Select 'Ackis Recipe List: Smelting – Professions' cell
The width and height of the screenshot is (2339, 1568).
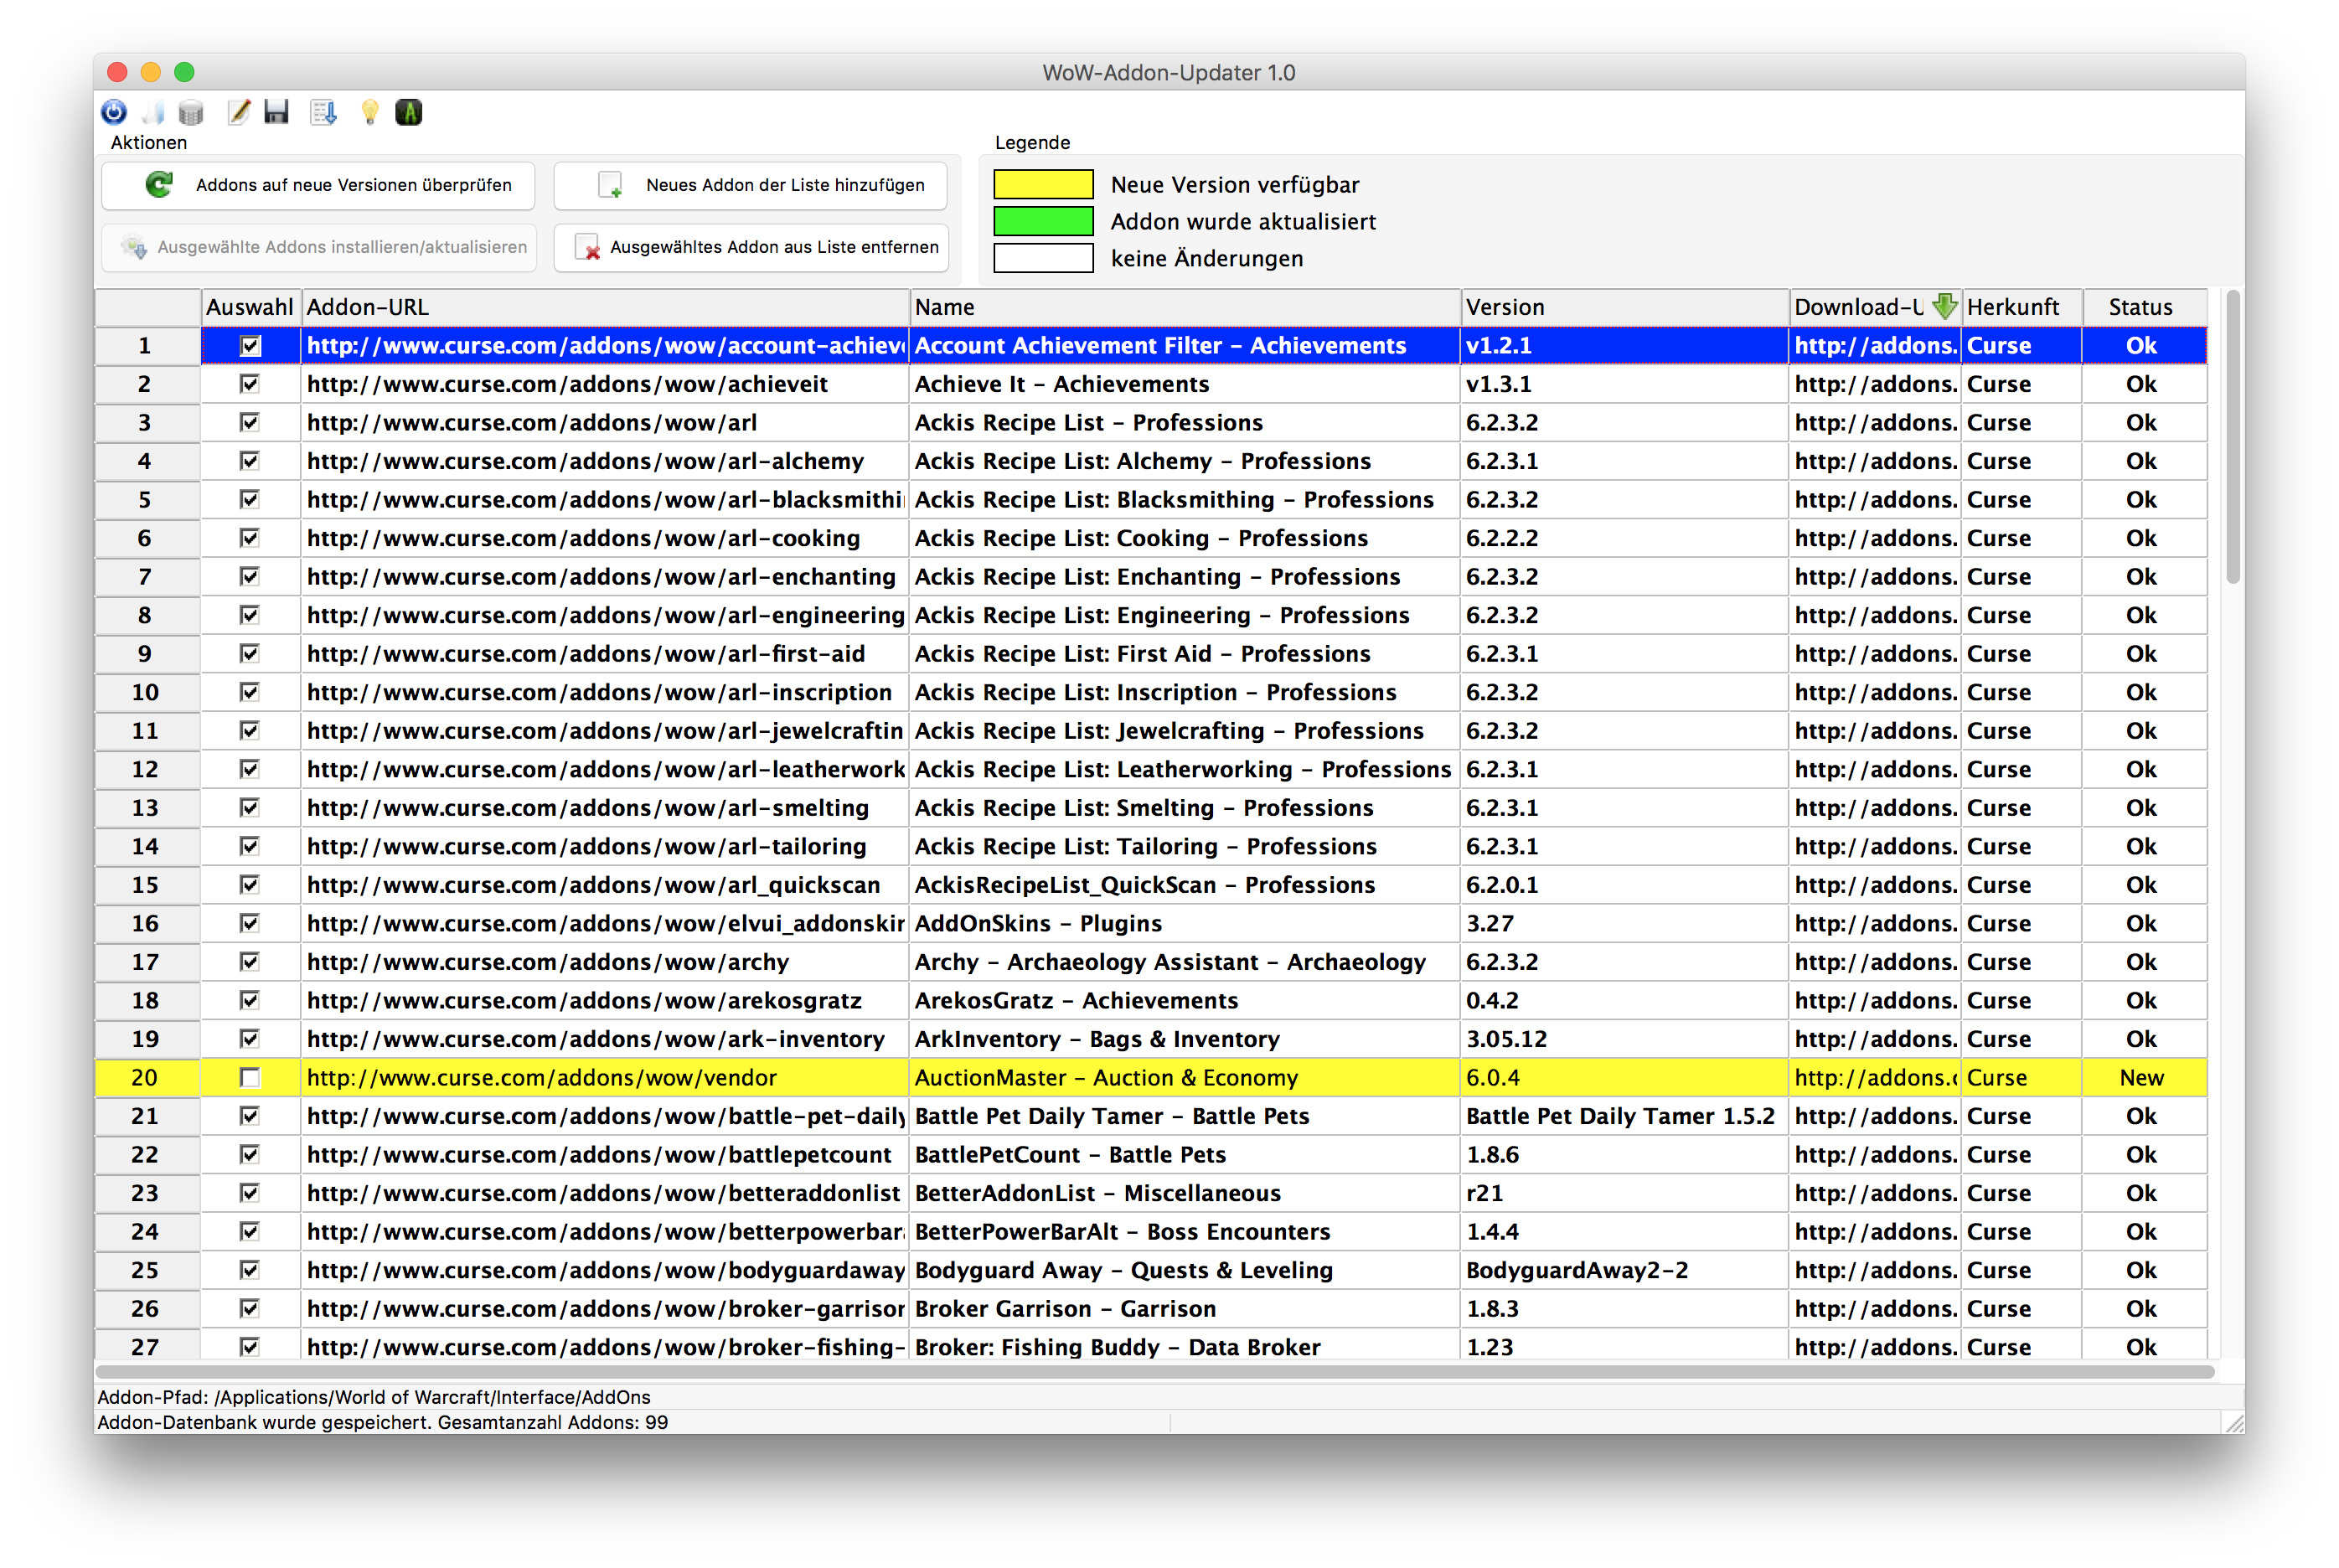(x=1184, y=808)
